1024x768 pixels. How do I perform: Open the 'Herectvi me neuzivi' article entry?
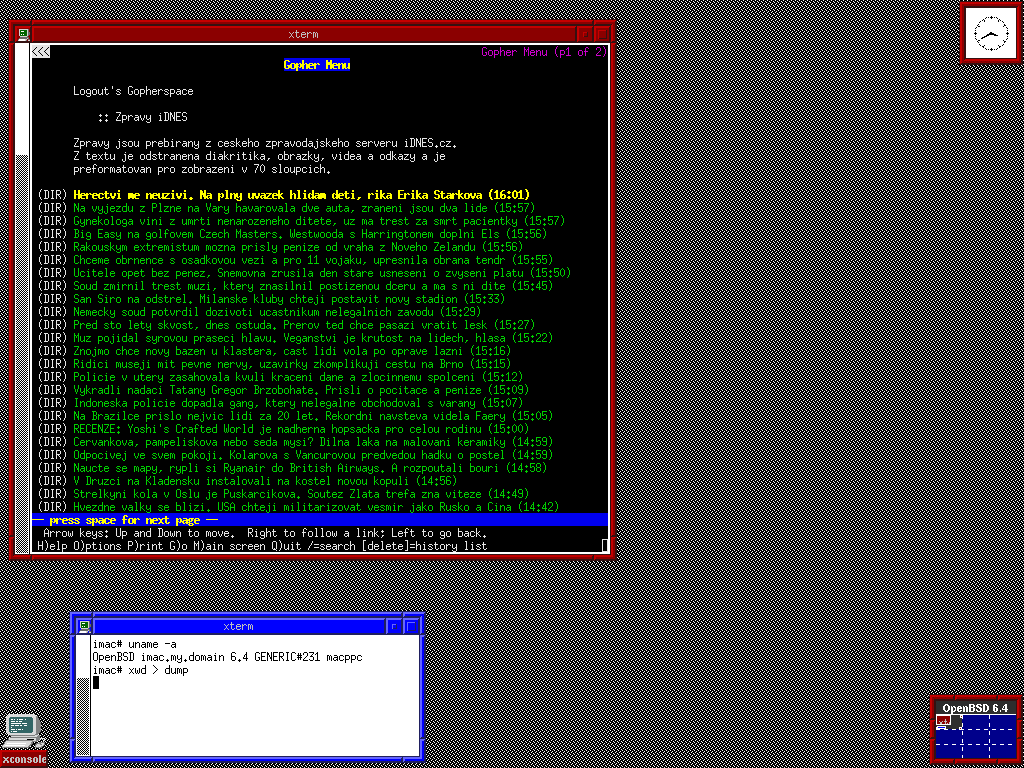click(300, 194)
